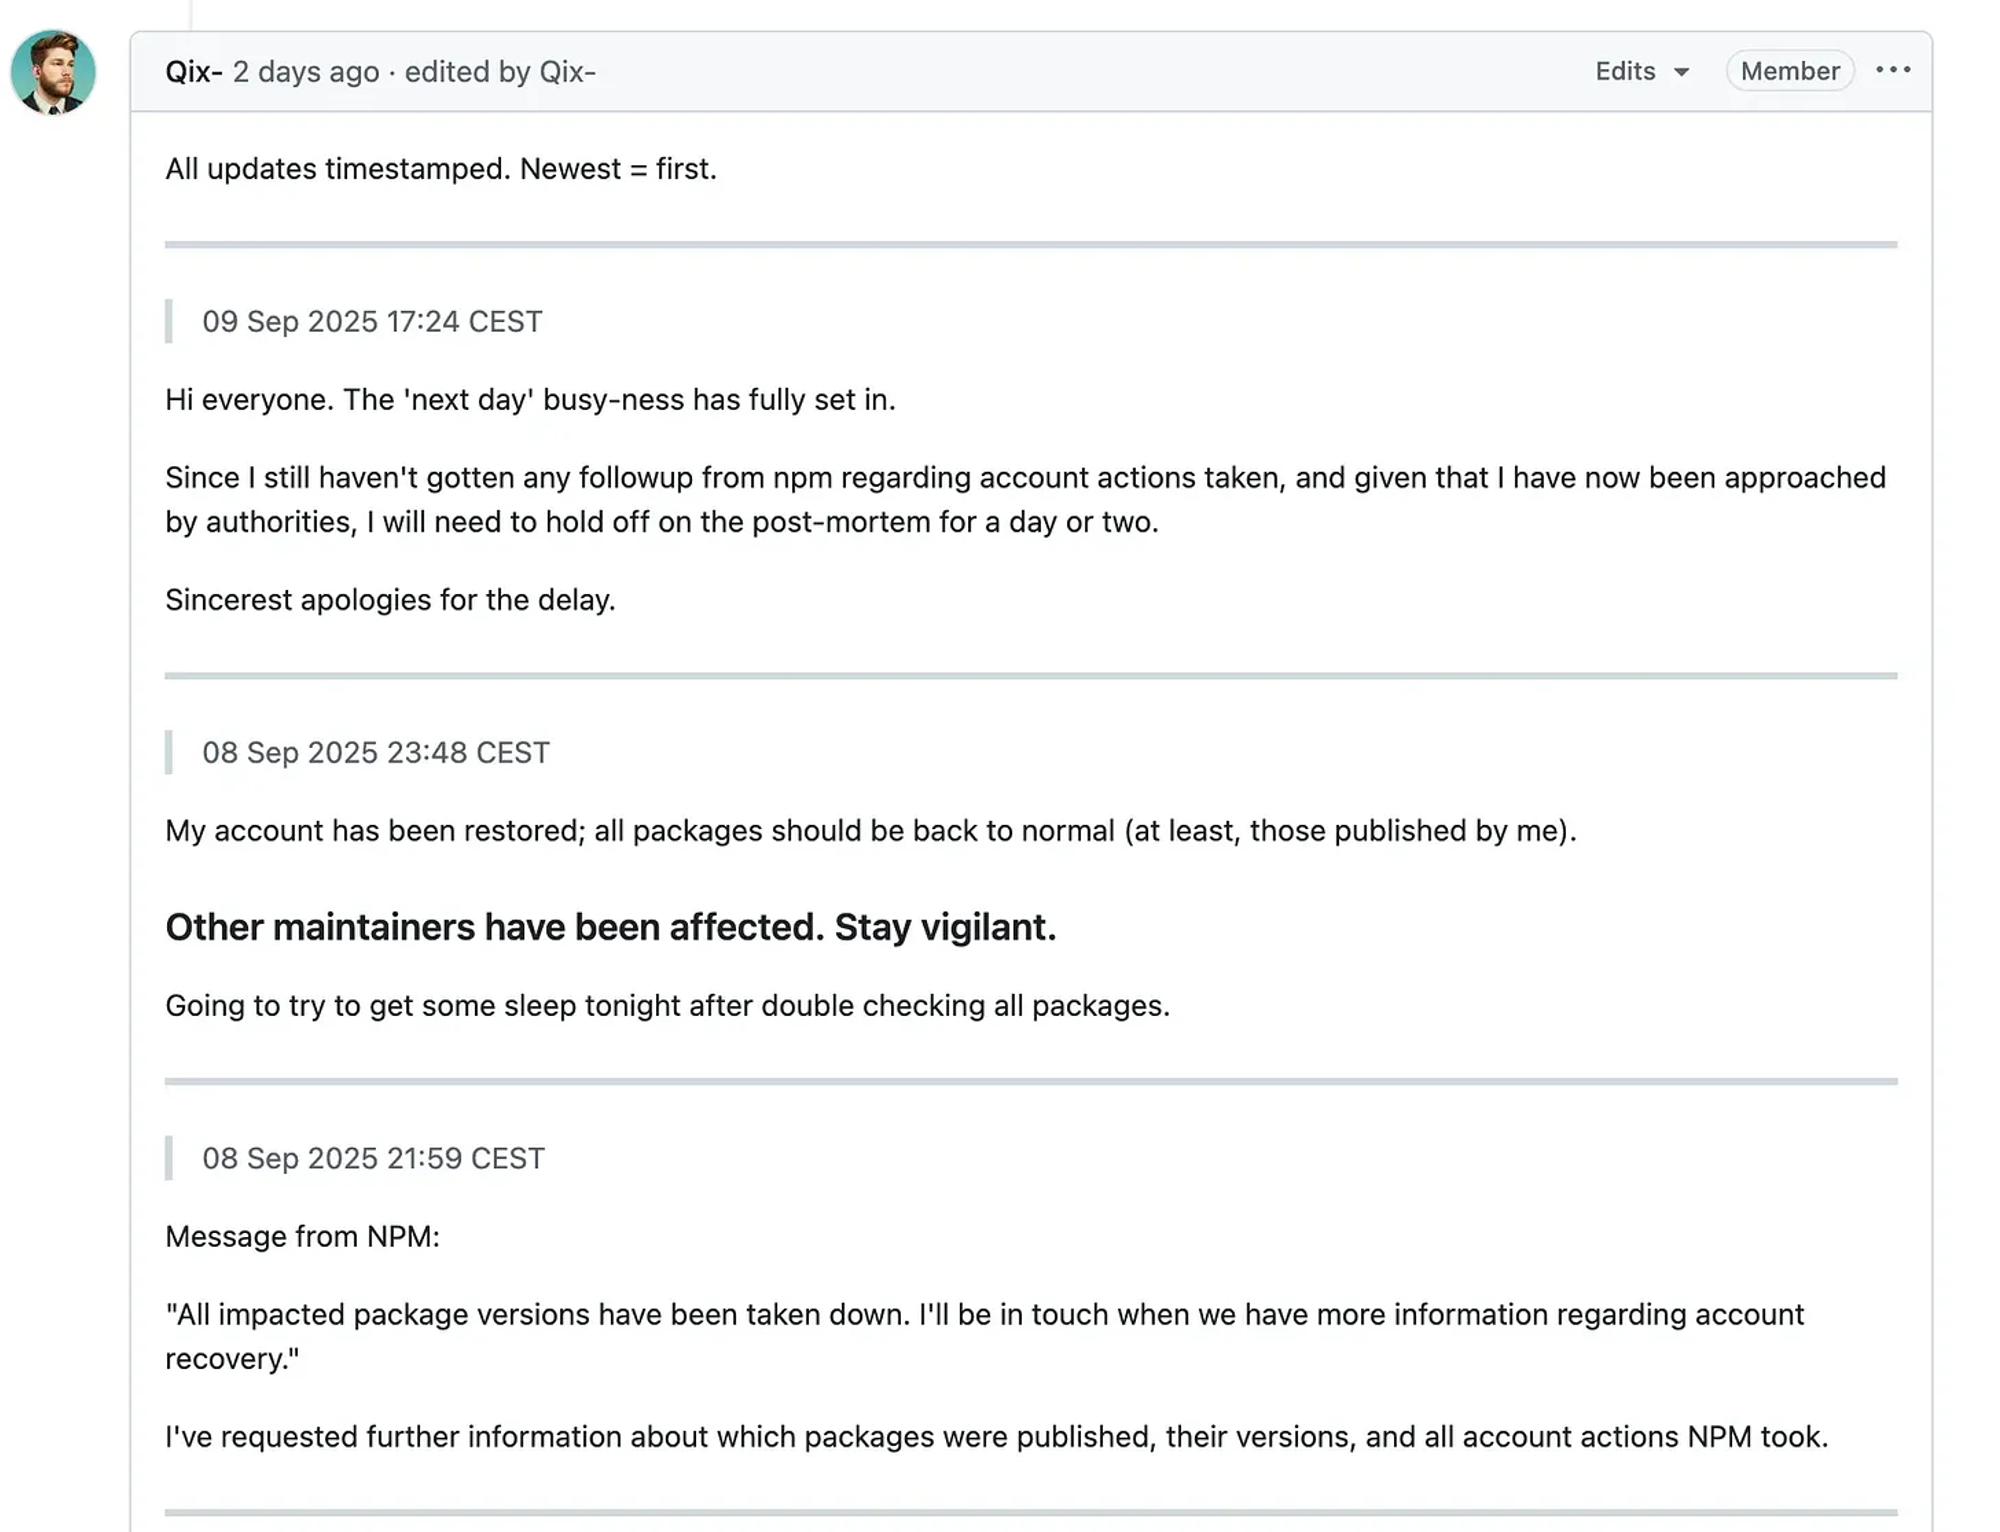This screenshot has height=1532, width=2000.
Task: Open the three-dot comment options menu
Action: tap(1892, 70)
